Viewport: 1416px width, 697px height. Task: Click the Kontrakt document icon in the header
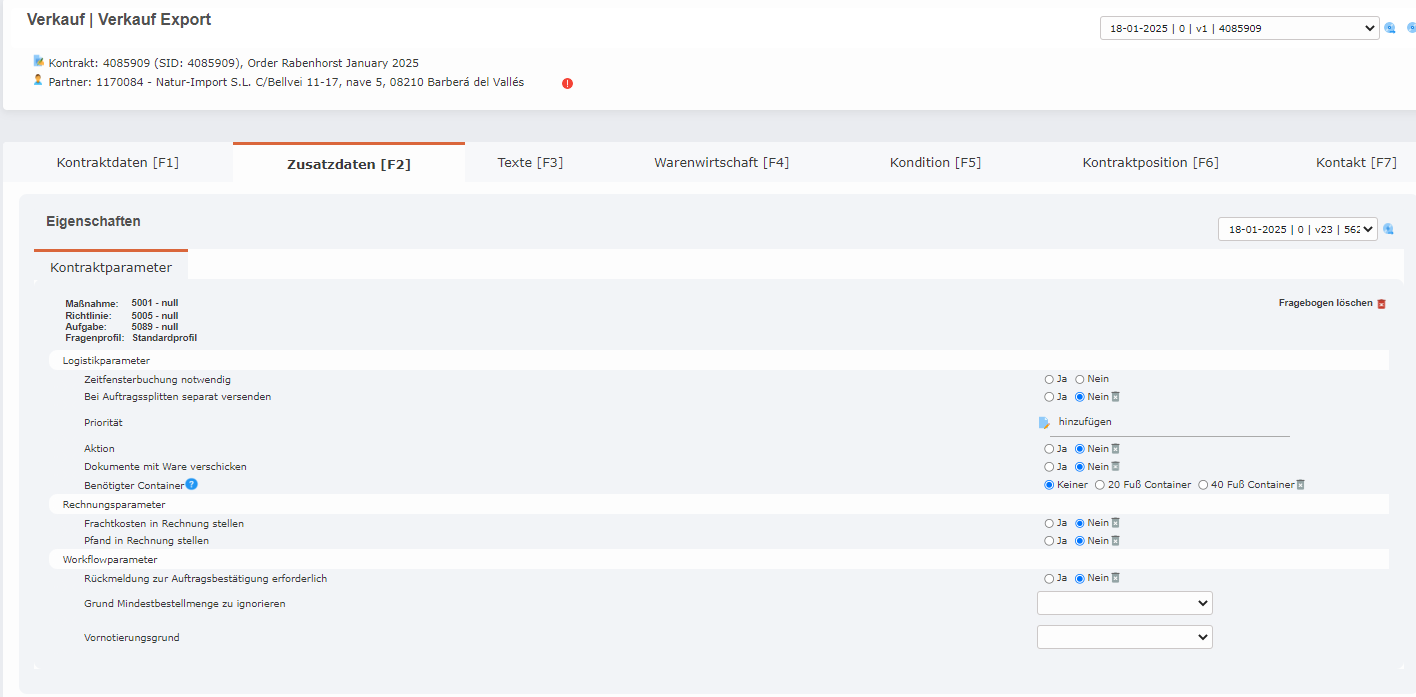point(39,61)
